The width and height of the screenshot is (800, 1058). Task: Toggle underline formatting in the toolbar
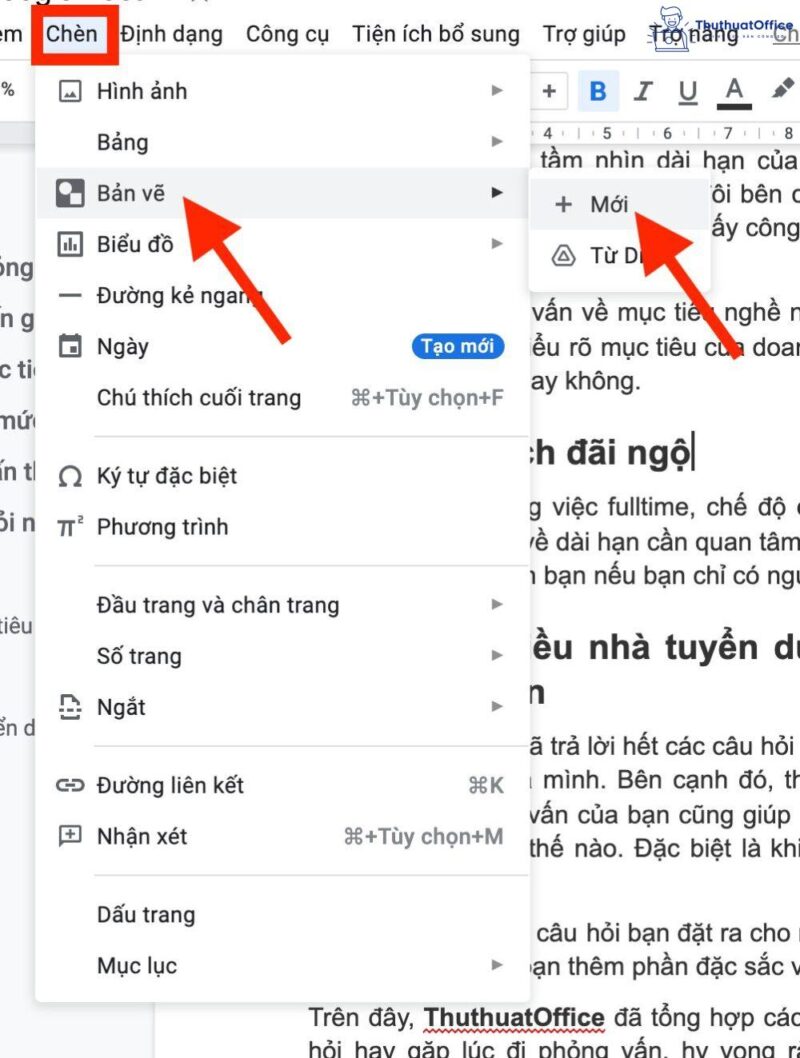point(686,91)
